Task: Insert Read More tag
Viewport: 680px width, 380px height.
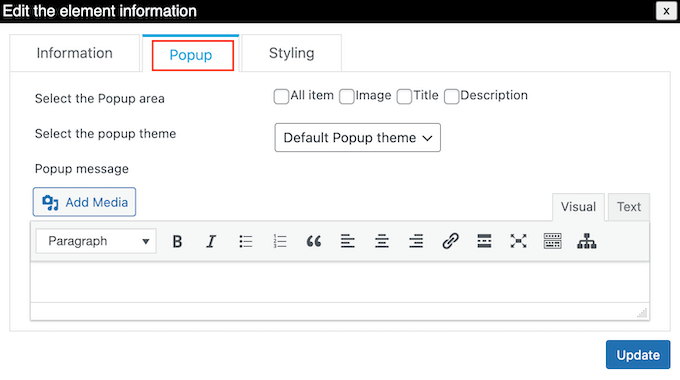Action: (484, 241)
